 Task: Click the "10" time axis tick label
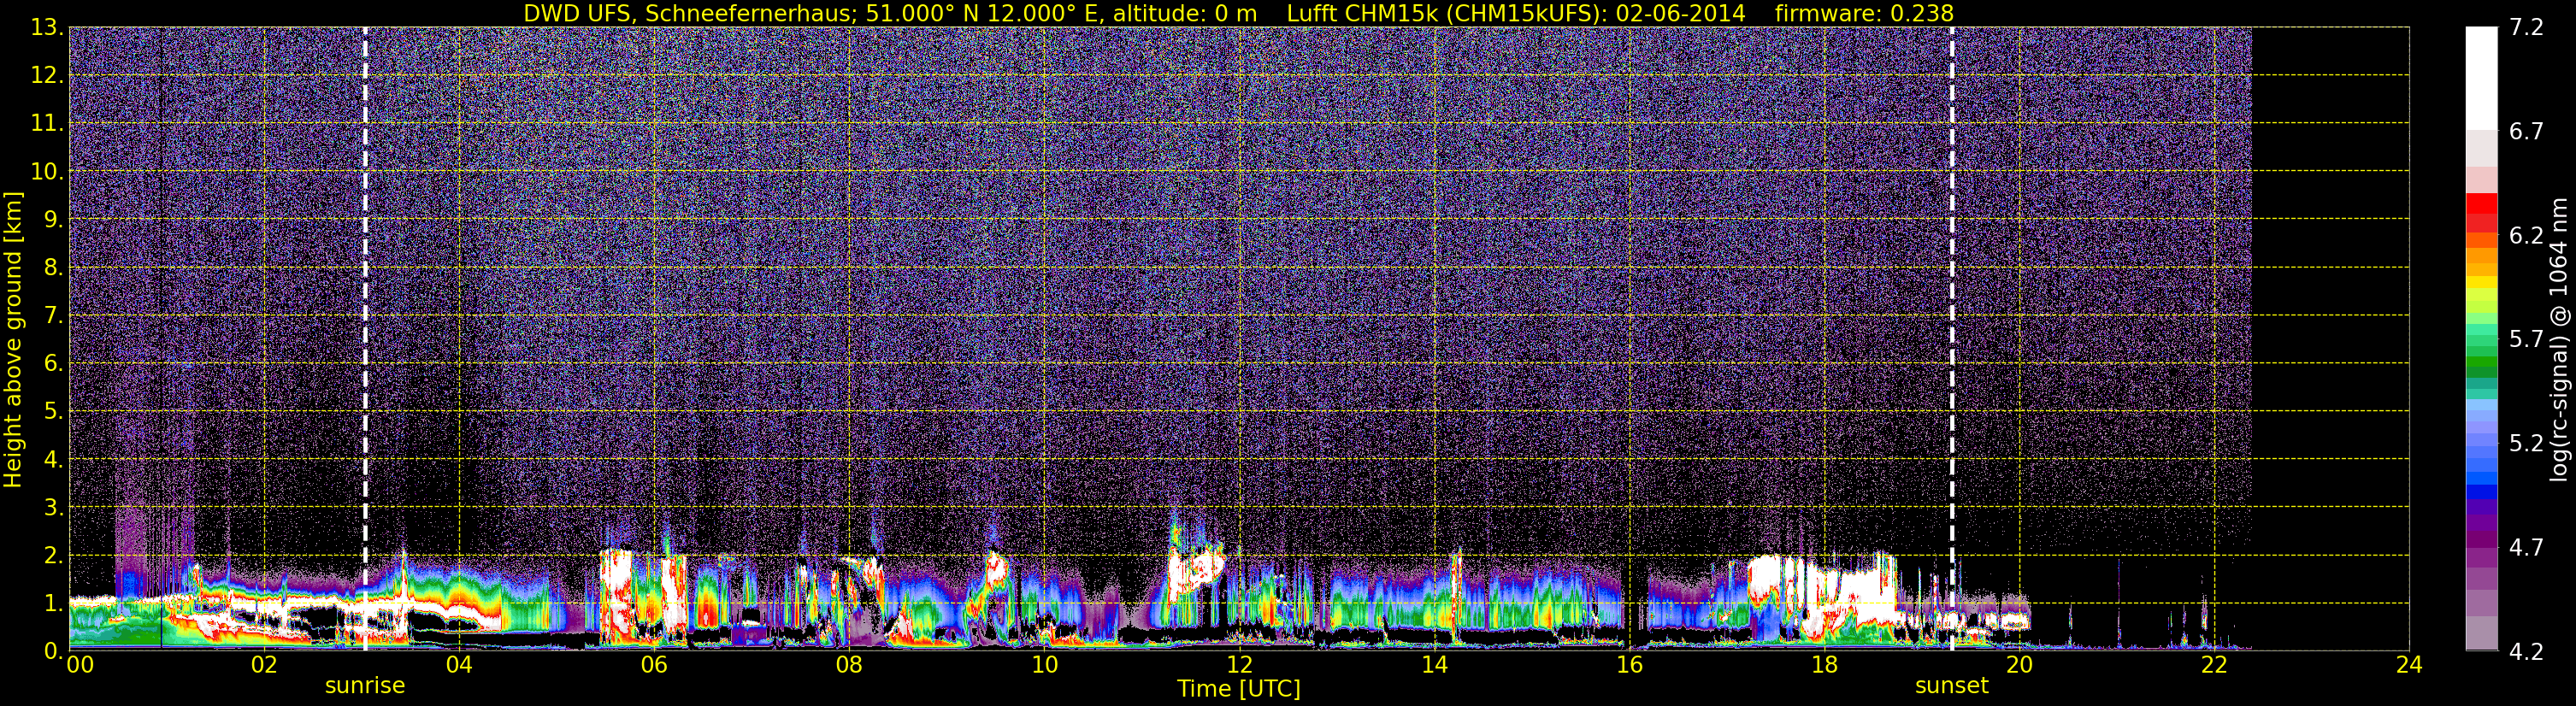[x=1044, y=665]
